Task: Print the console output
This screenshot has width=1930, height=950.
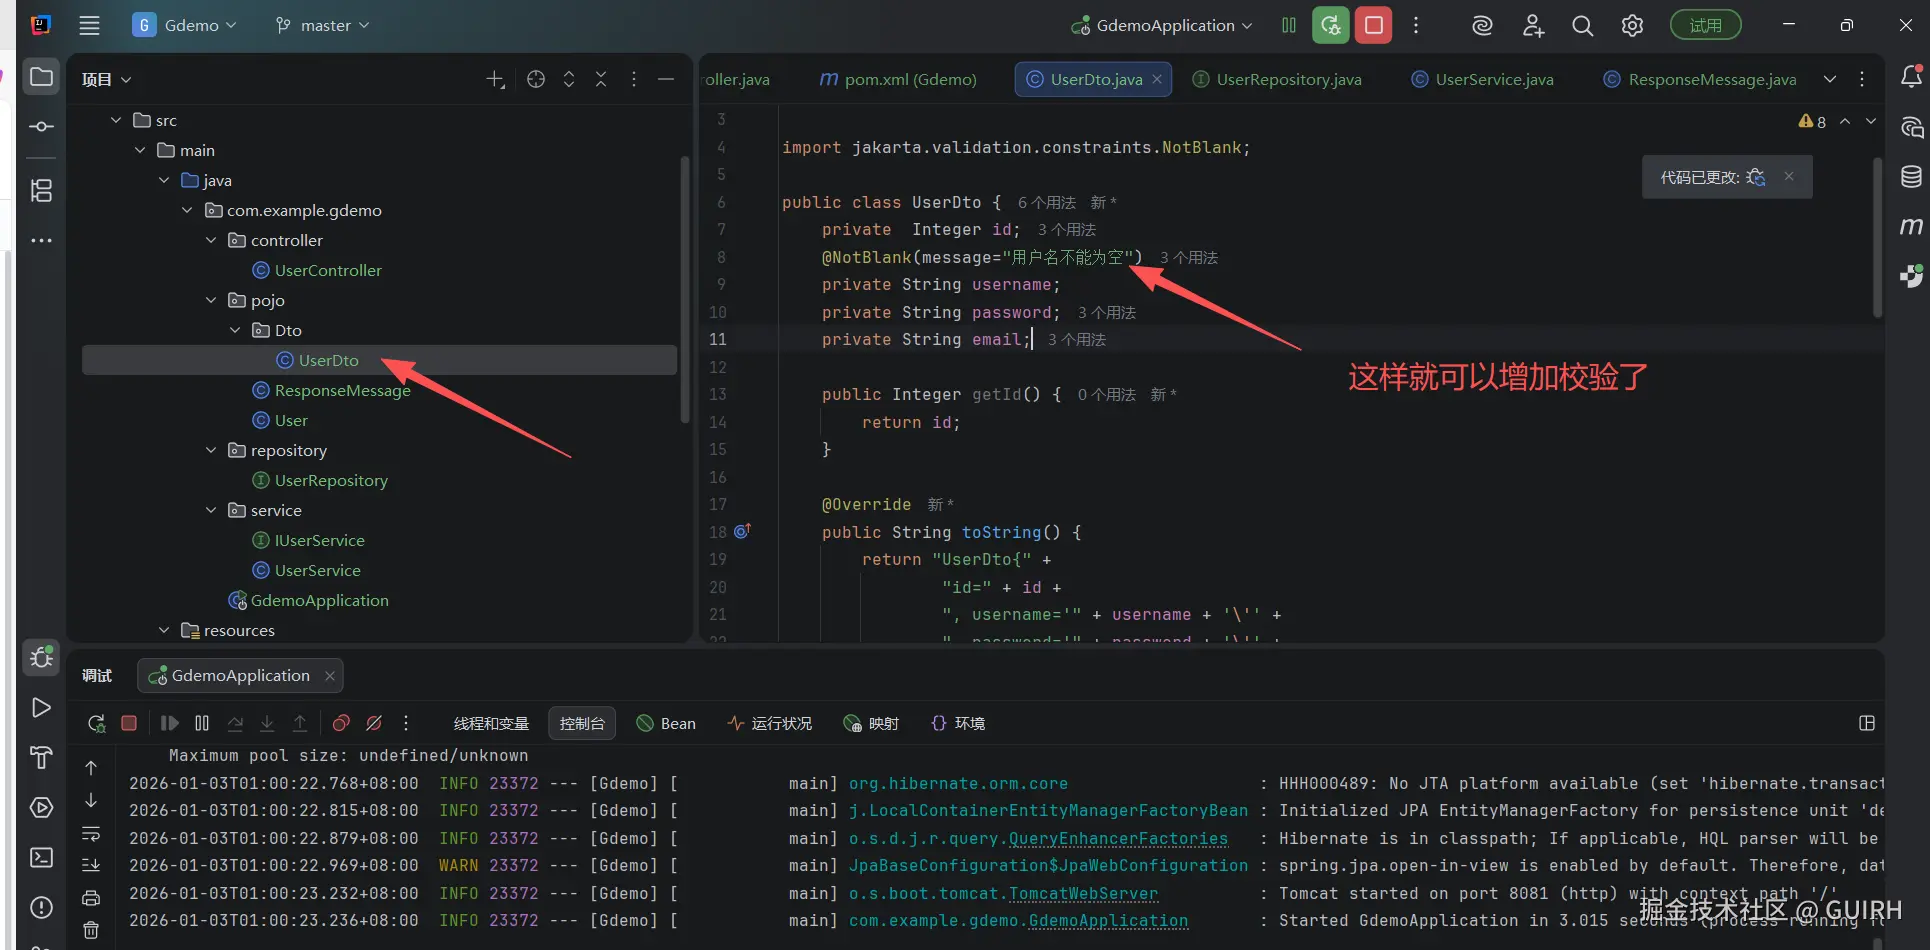Action: point(91,897)
